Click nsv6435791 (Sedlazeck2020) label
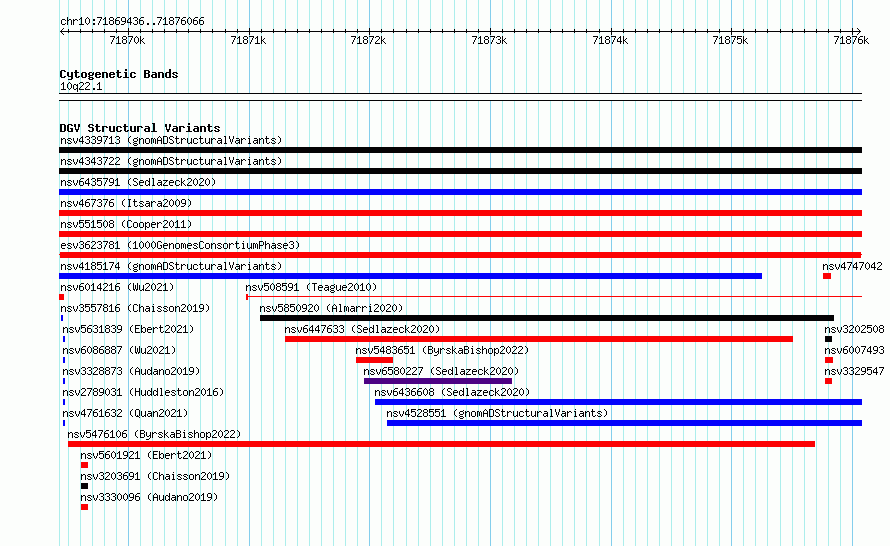 138,182
